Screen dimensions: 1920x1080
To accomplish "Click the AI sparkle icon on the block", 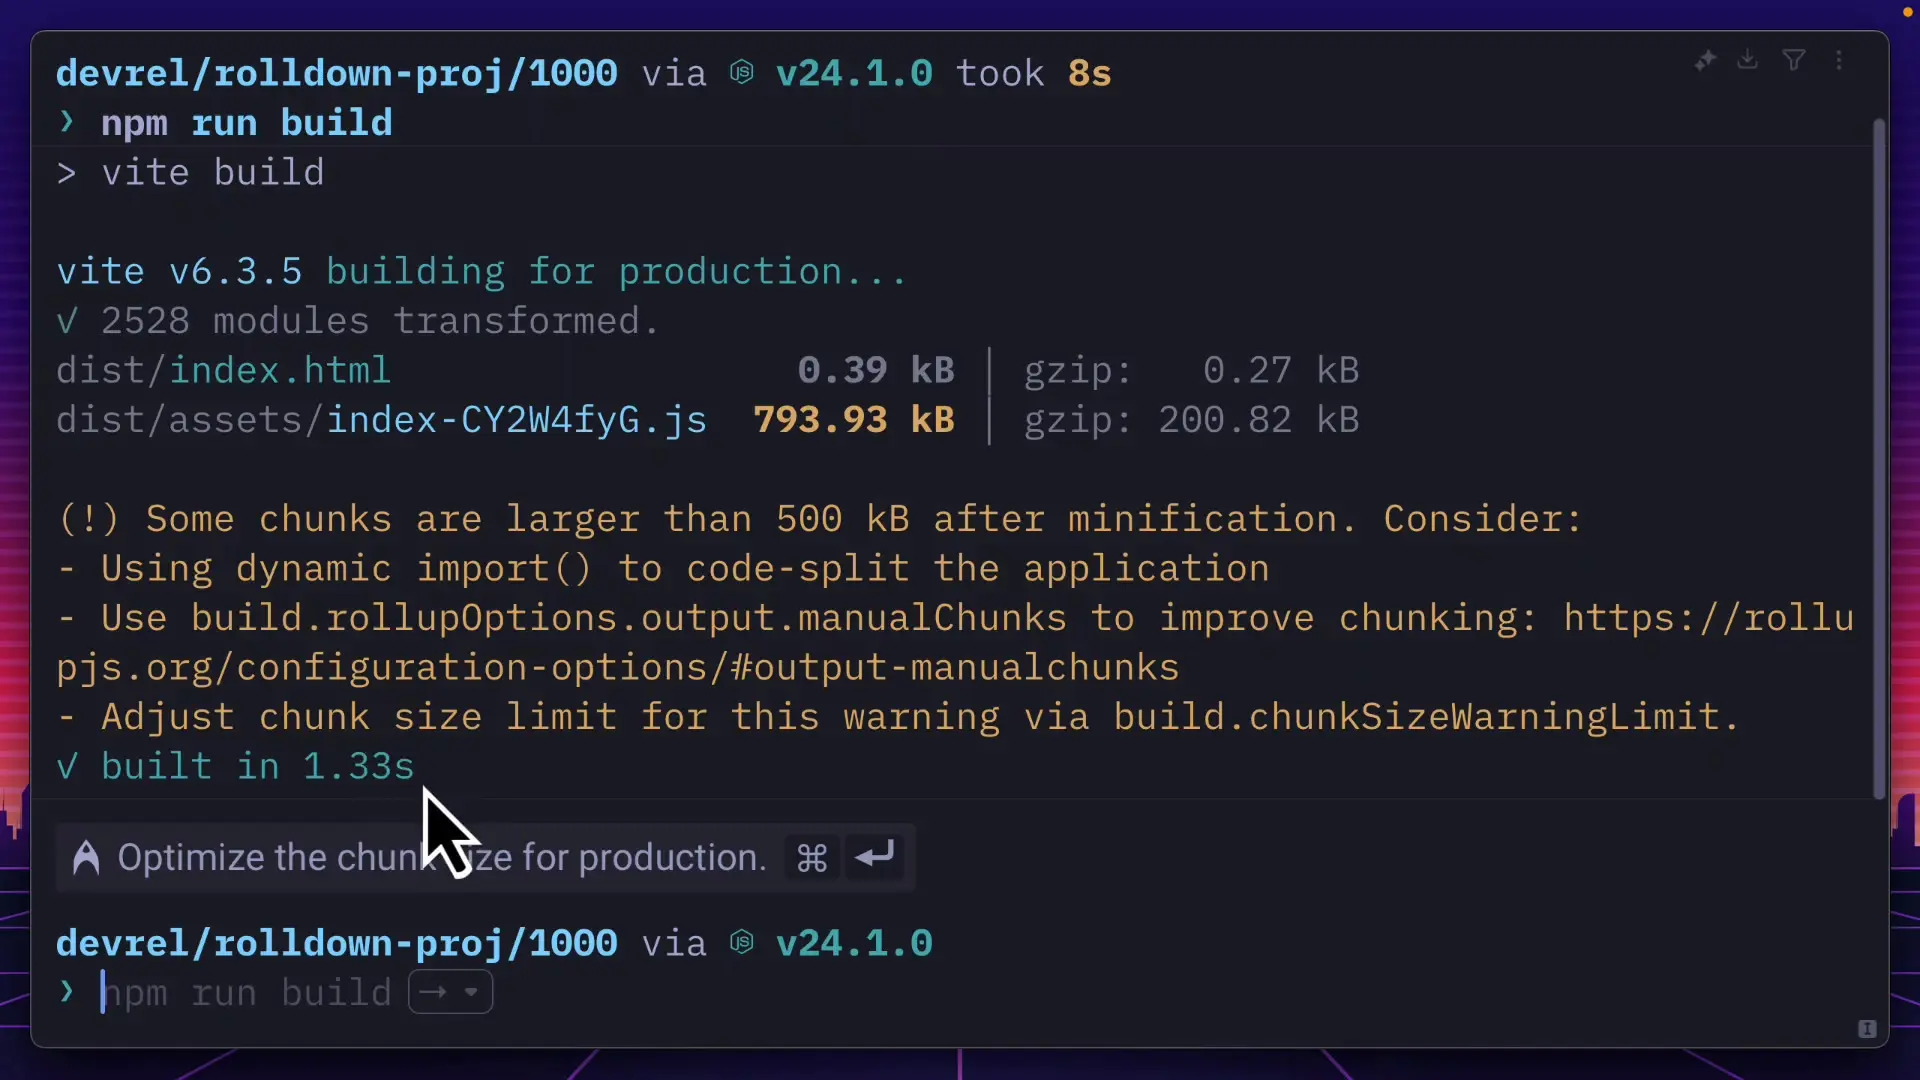I will click(1705, 61).
